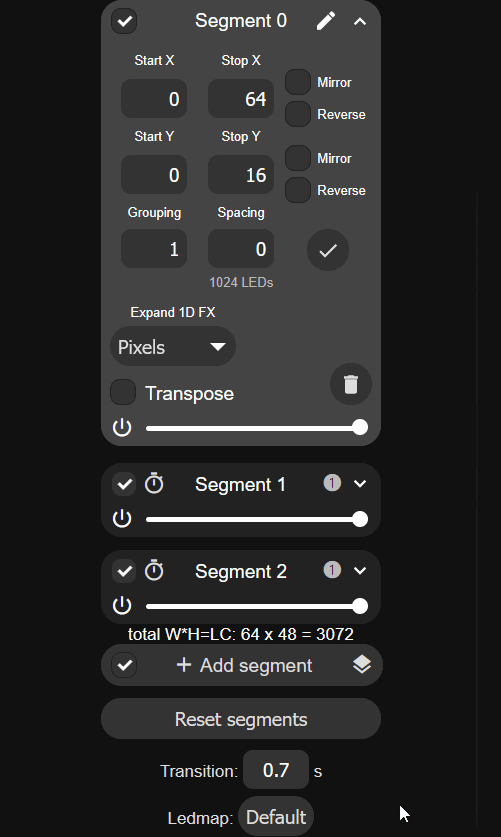The width and height of the screenshot is (501, 837).
Task: Toggle Segment 1 power icon
Action: point(122,518)
